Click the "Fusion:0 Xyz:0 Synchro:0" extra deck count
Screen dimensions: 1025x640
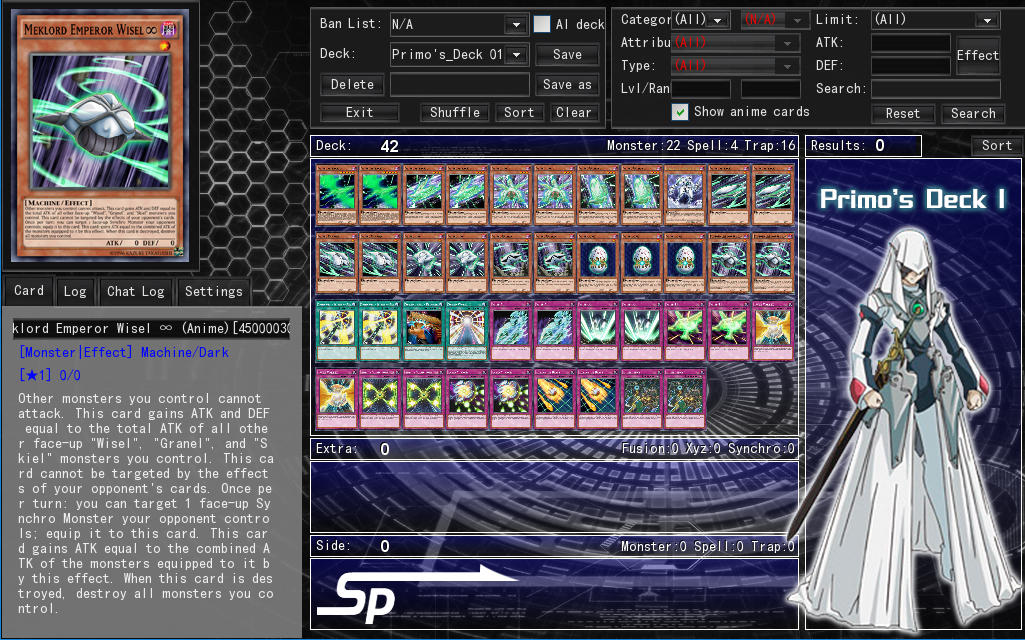[708, 448]
